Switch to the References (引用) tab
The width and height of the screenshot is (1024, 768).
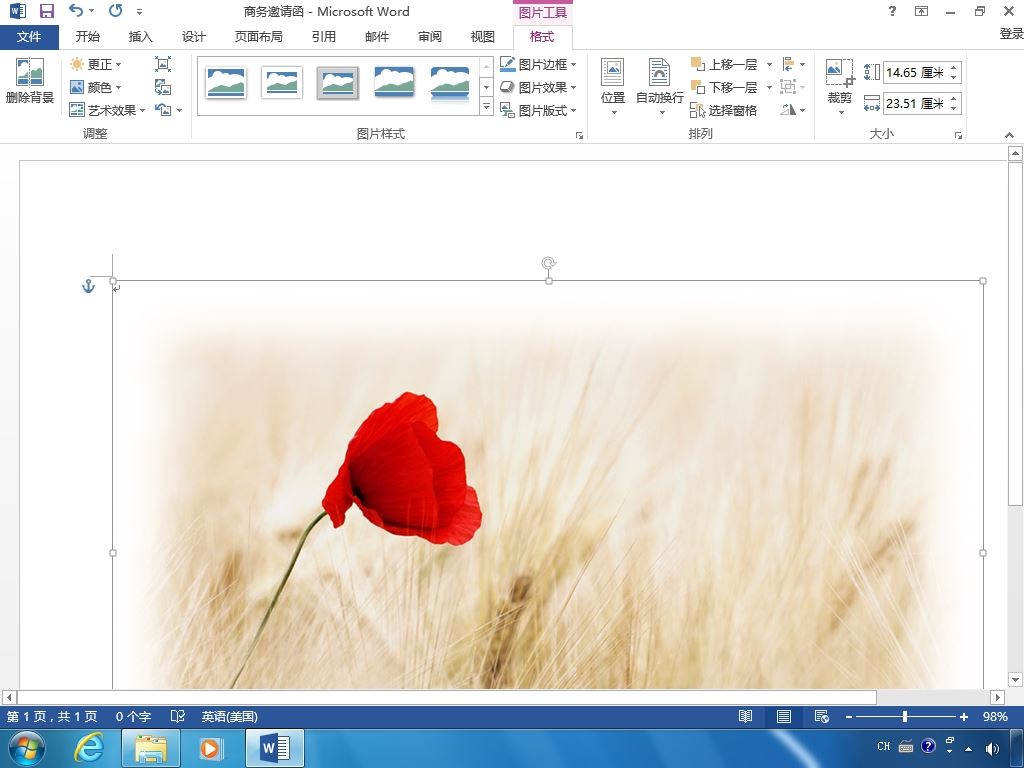[x=324, y=37]
